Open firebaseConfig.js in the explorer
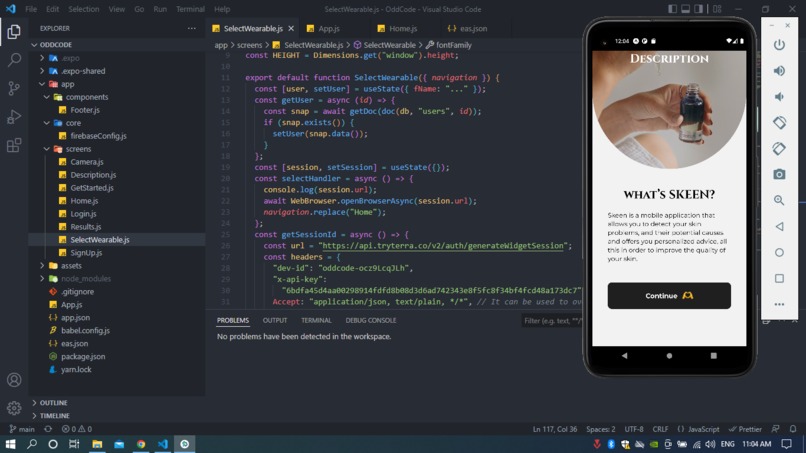Image resolution: width=806 pixels, height=453 pixels. [x=98, y=136]
